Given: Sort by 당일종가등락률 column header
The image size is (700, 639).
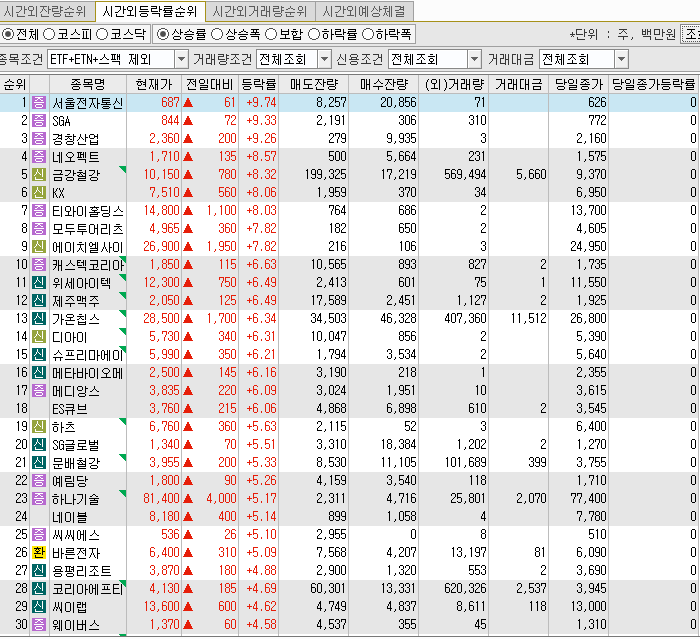Looking at the screenshot, I should tap(653, 84).
